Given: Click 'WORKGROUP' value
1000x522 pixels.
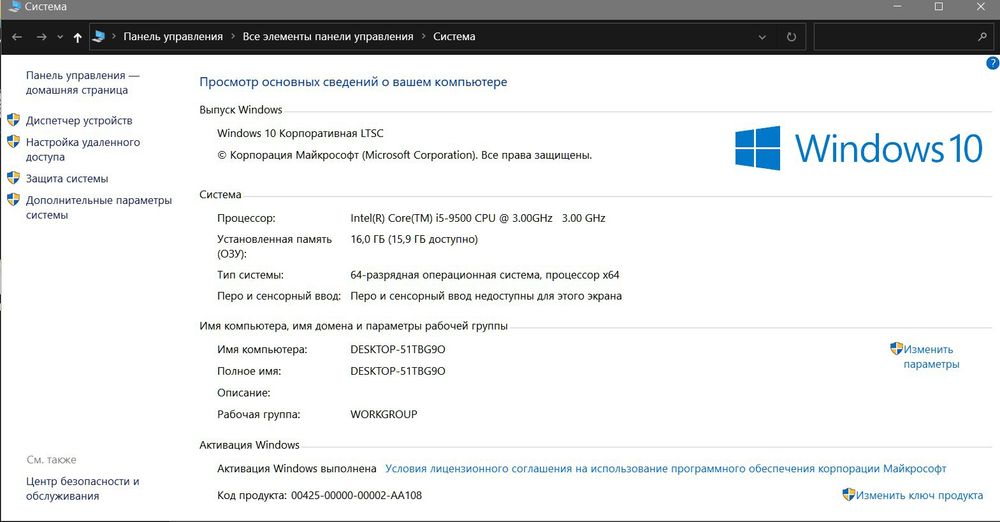Looking at the screenshot, I should pyautogui.click(x=384, y=414).
